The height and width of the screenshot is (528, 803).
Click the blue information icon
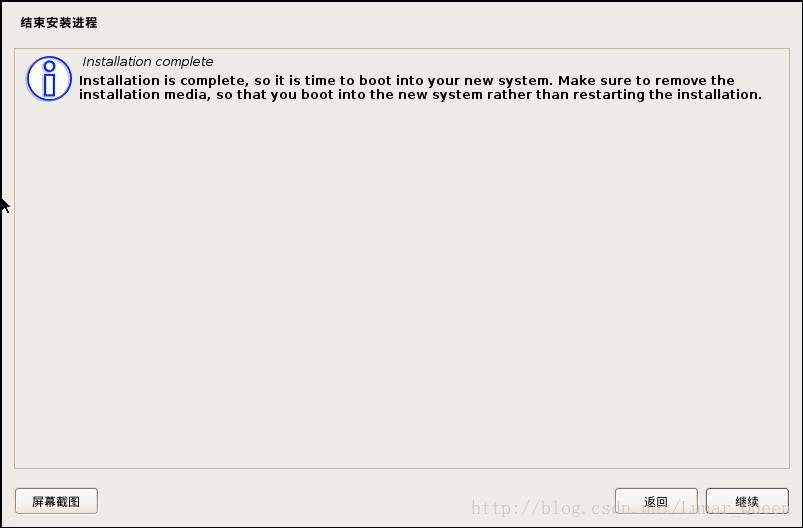click(49, 78)
